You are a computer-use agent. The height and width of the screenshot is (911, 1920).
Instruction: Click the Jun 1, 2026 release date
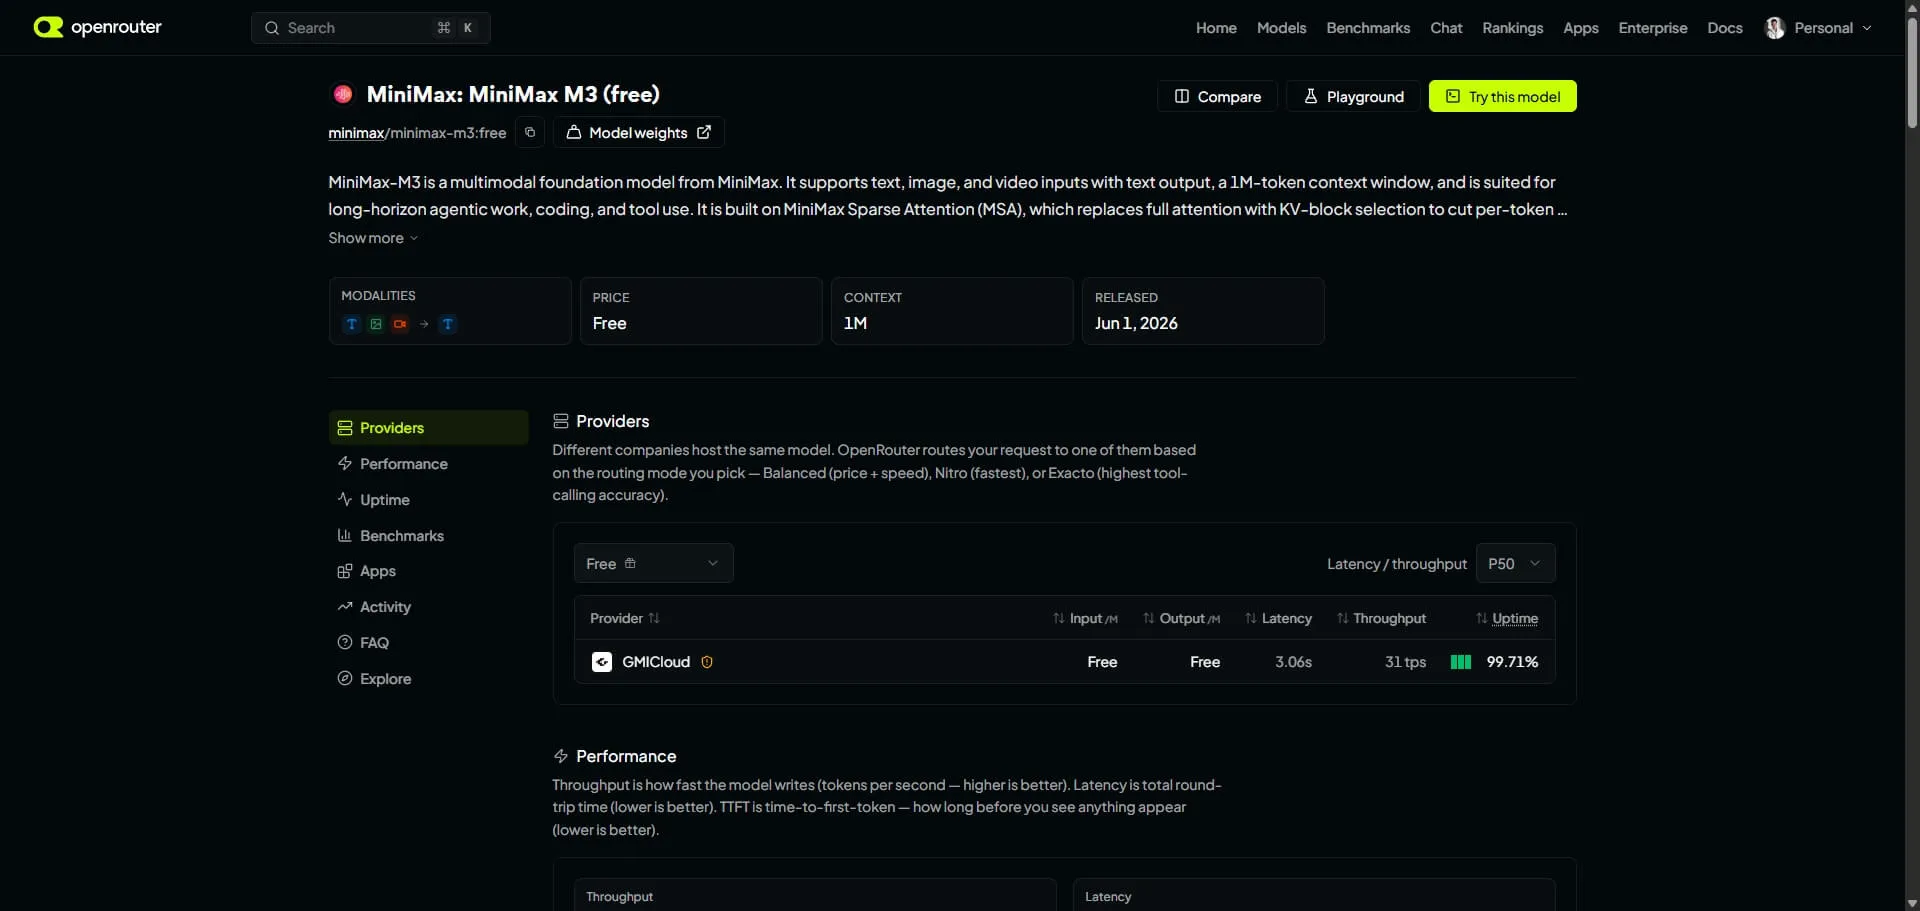click(x=1136, y=323)
